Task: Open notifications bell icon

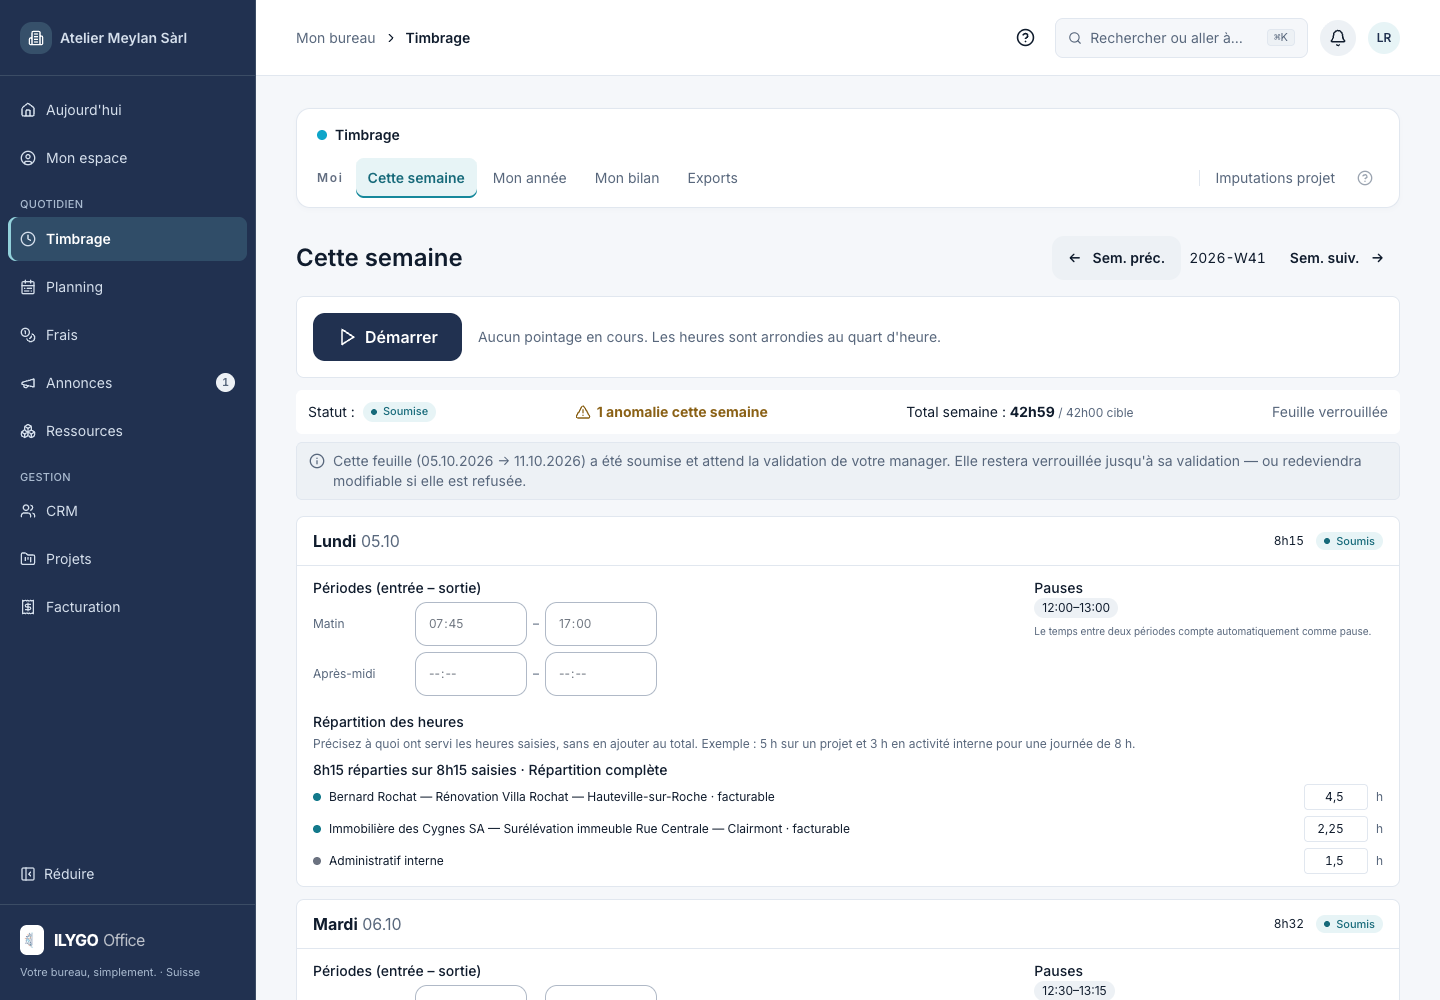Action: pyautogui.click(x=1338, y=38)
